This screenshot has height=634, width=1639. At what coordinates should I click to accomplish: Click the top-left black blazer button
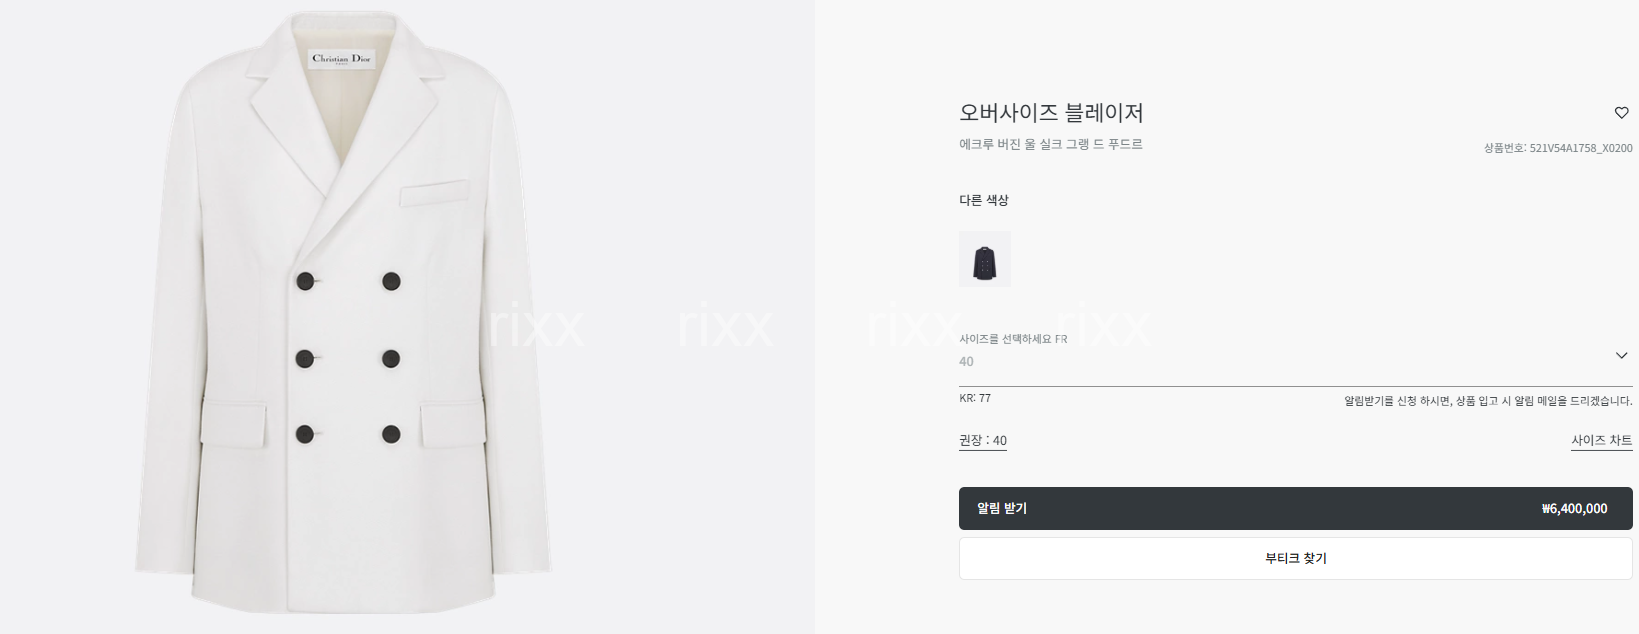pos(305,282)
